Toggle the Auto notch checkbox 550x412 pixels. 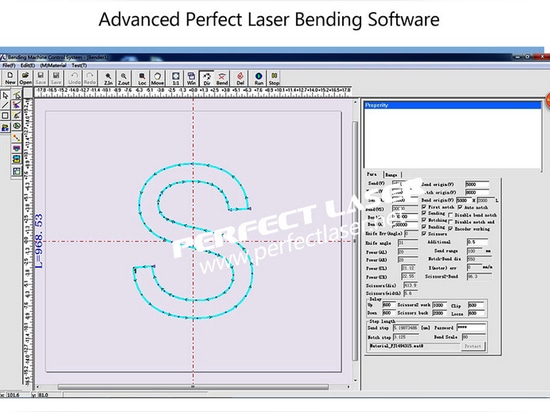460,207
